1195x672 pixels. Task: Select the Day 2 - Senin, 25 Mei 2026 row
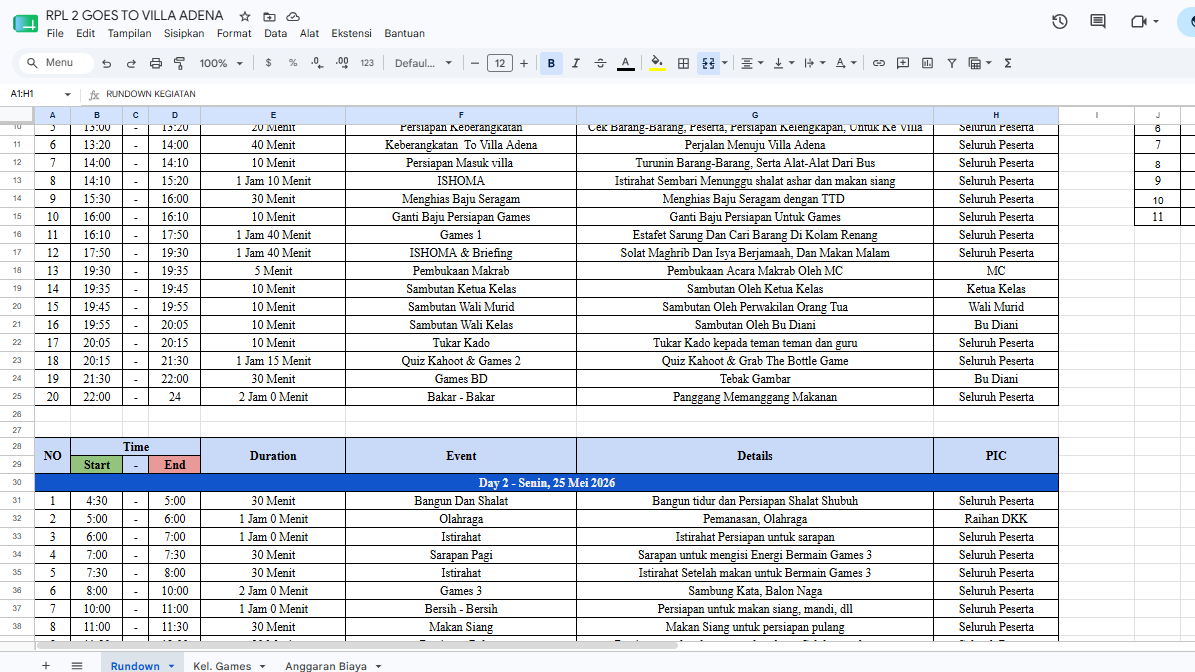[x=546, y=483]
